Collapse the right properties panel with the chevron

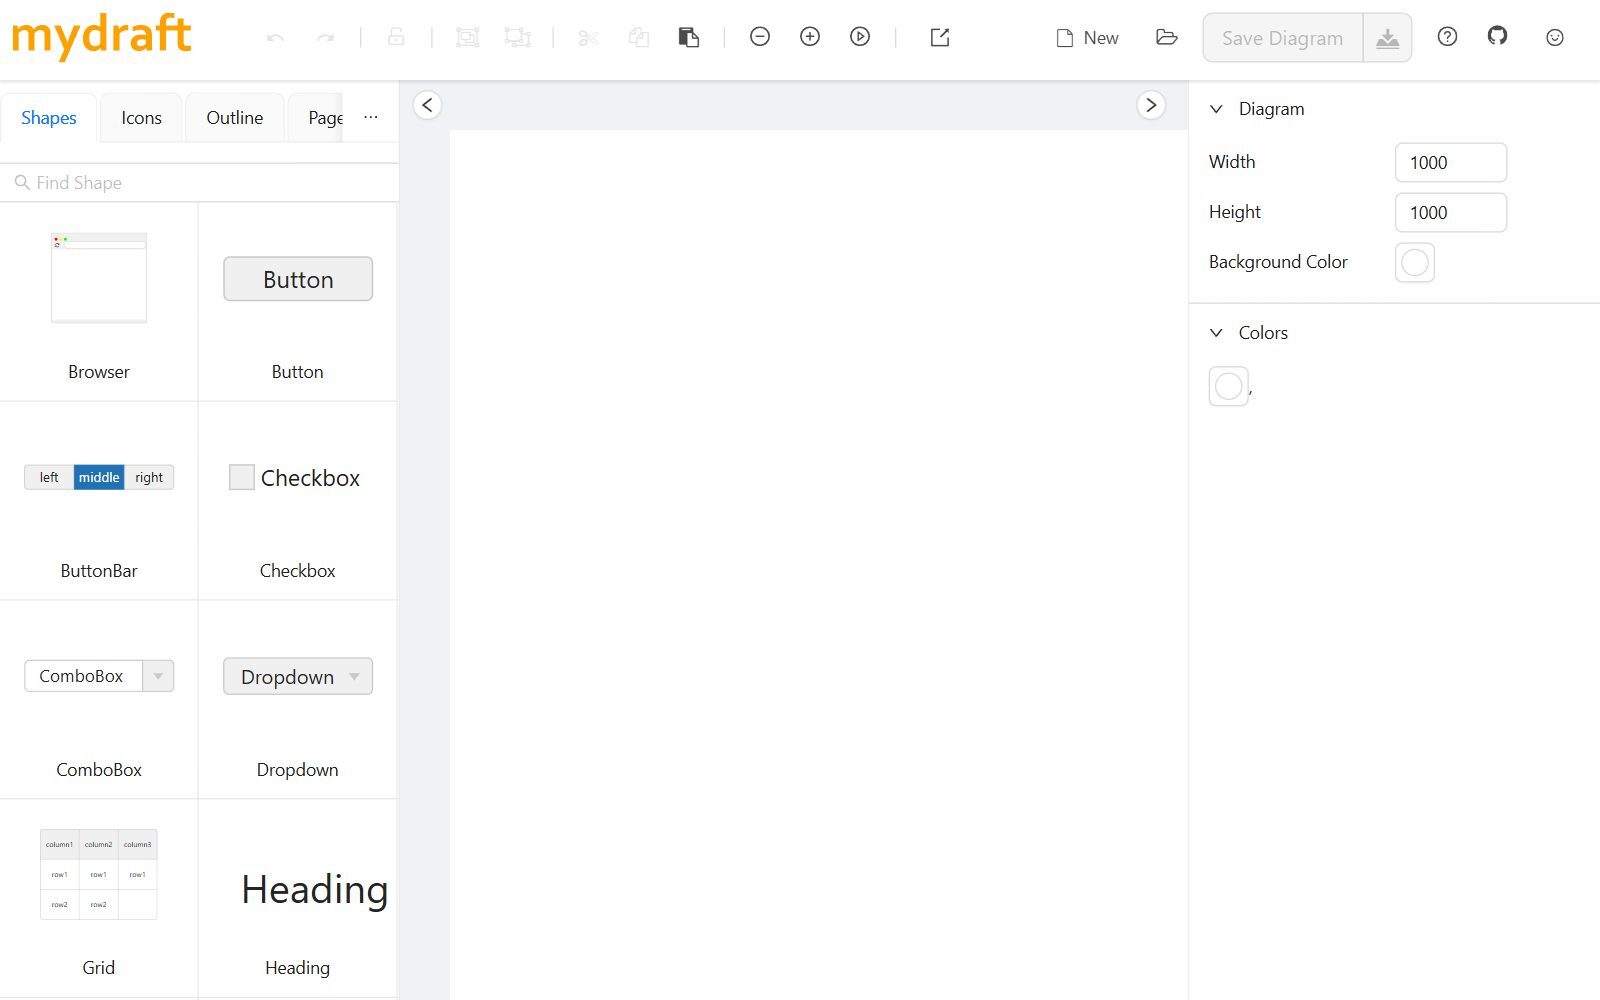click(x=1151, y=105)
